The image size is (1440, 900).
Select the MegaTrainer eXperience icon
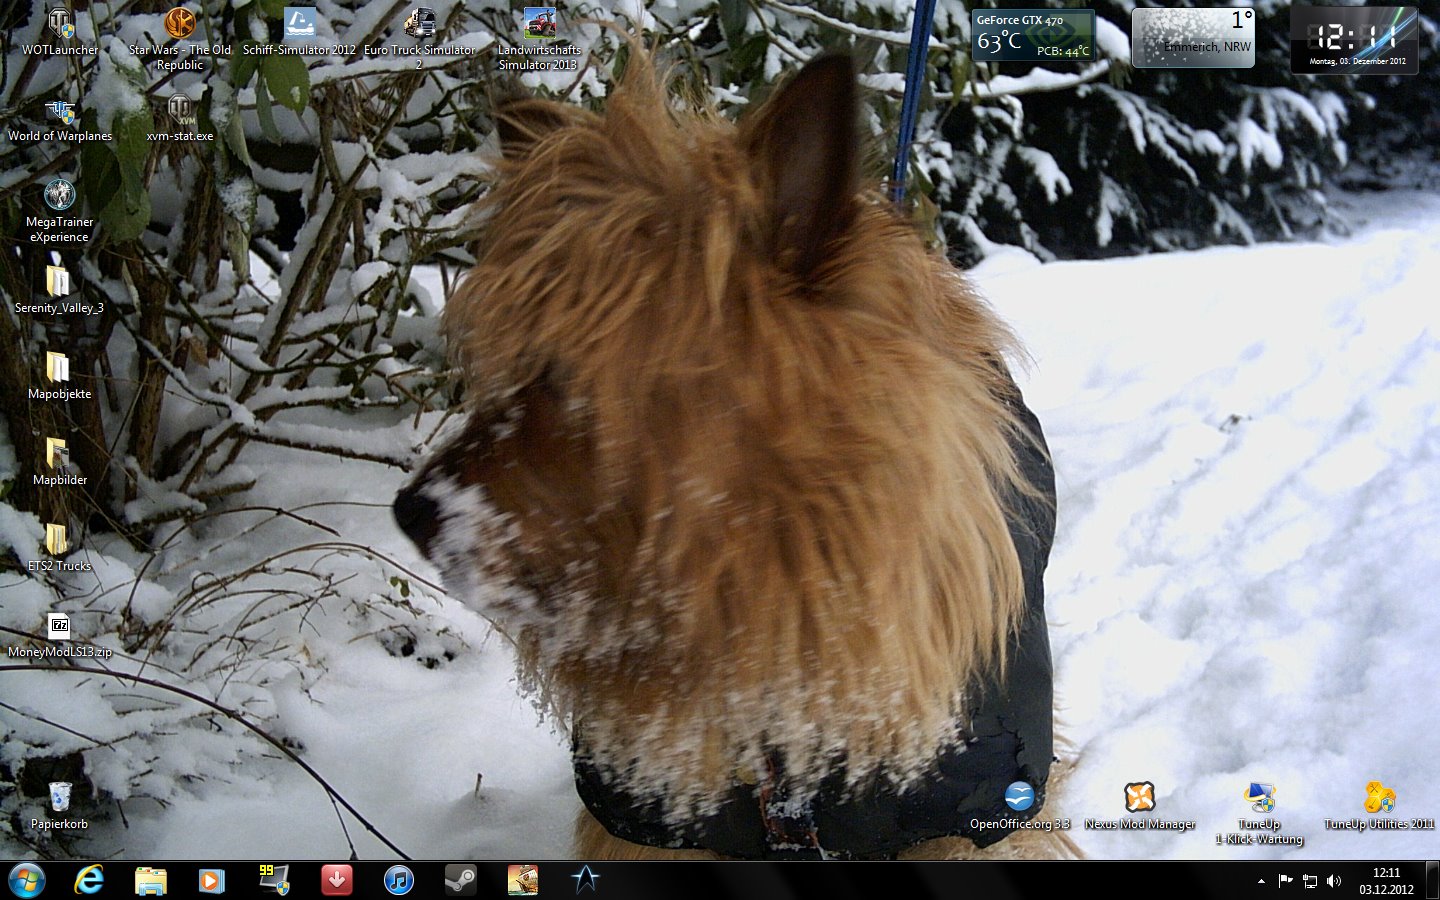tap(60, 196)
